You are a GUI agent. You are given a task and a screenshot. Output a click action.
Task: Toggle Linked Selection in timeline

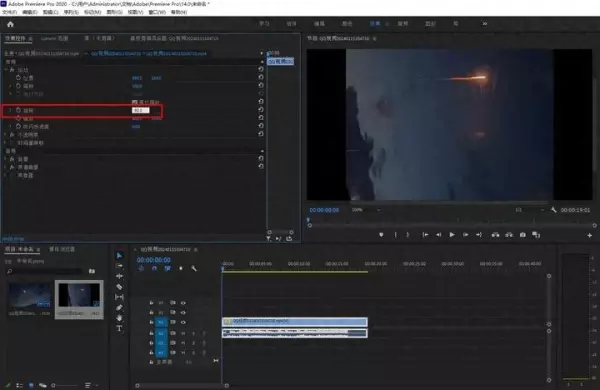pos(167,268)
